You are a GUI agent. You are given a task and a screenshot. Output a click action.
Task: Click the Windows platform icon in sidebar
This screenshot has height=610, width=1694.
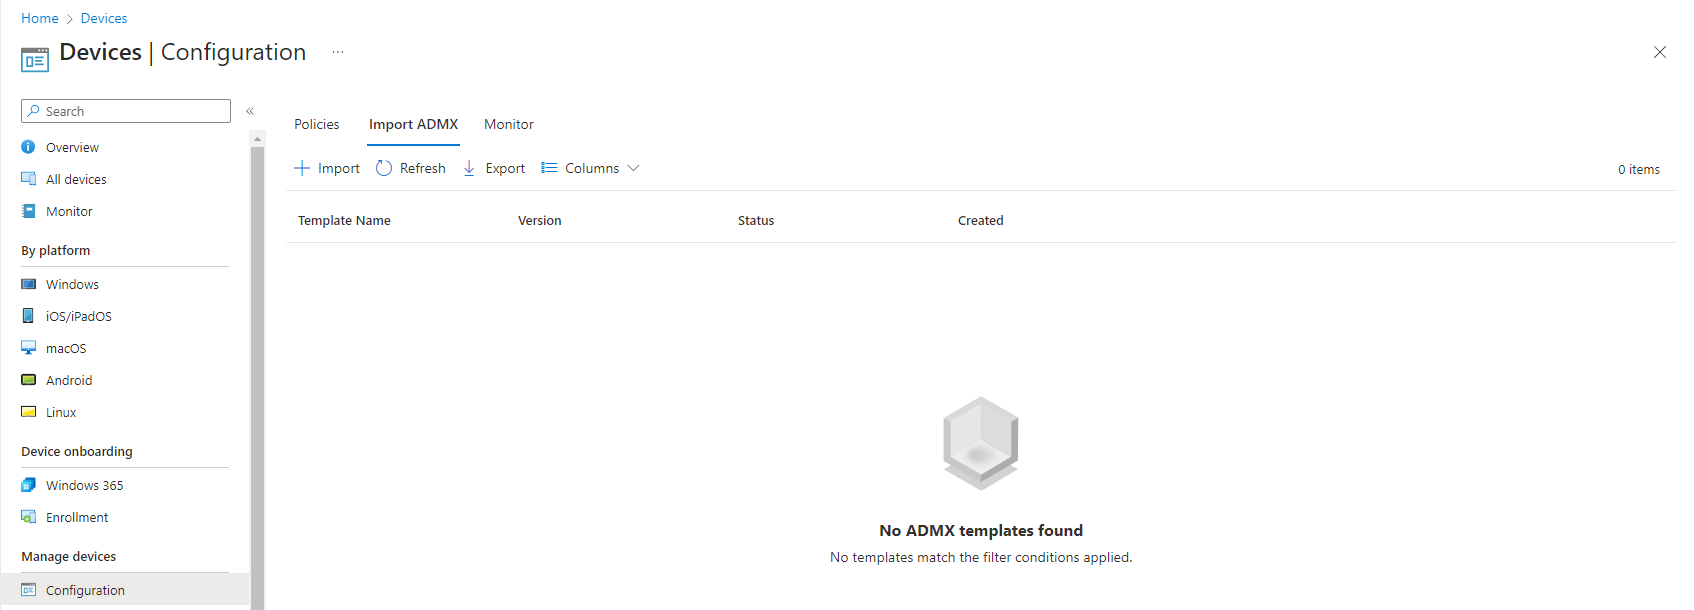pos(29,284)
